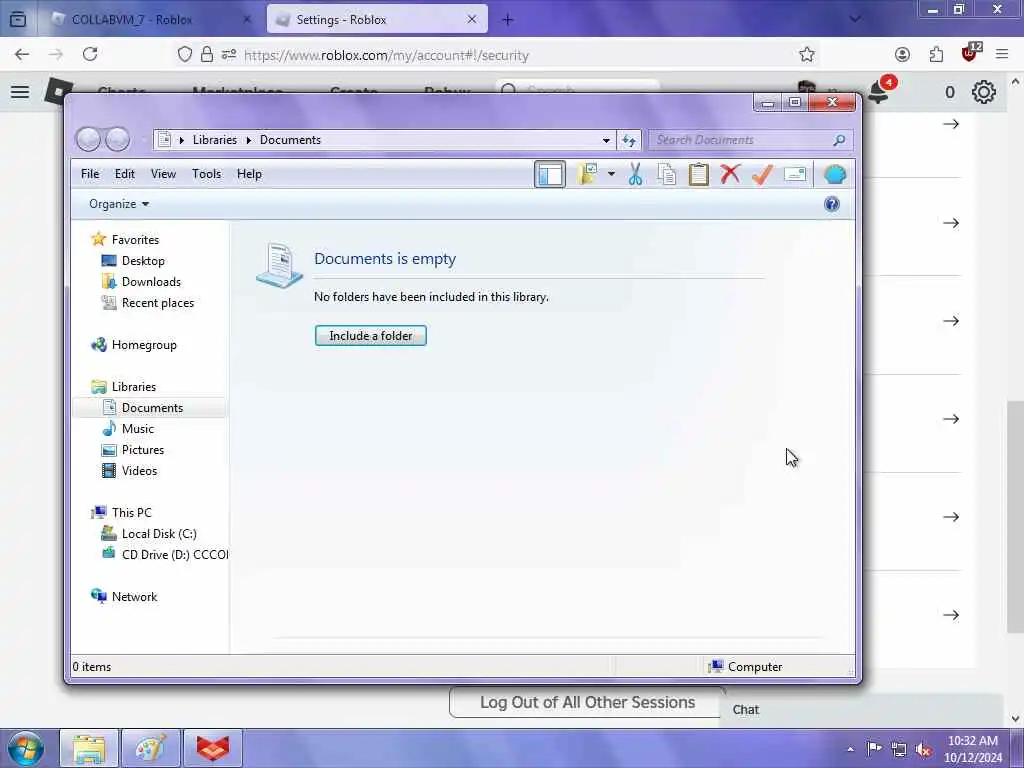Viewport: 1024px width, 768px height.
Task: Click the Cut scissors icon
Action: coord(635,174)
